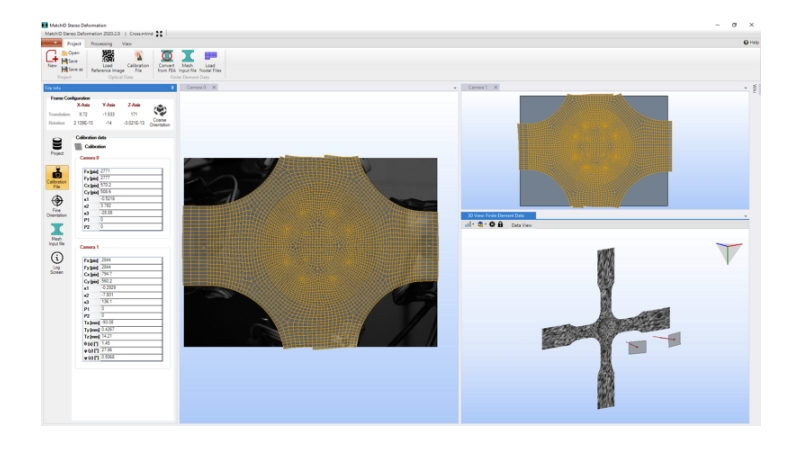Click Coarse Orientation icon
The height and width of the screenshot is (460, 792).
(x=159, y=112)
